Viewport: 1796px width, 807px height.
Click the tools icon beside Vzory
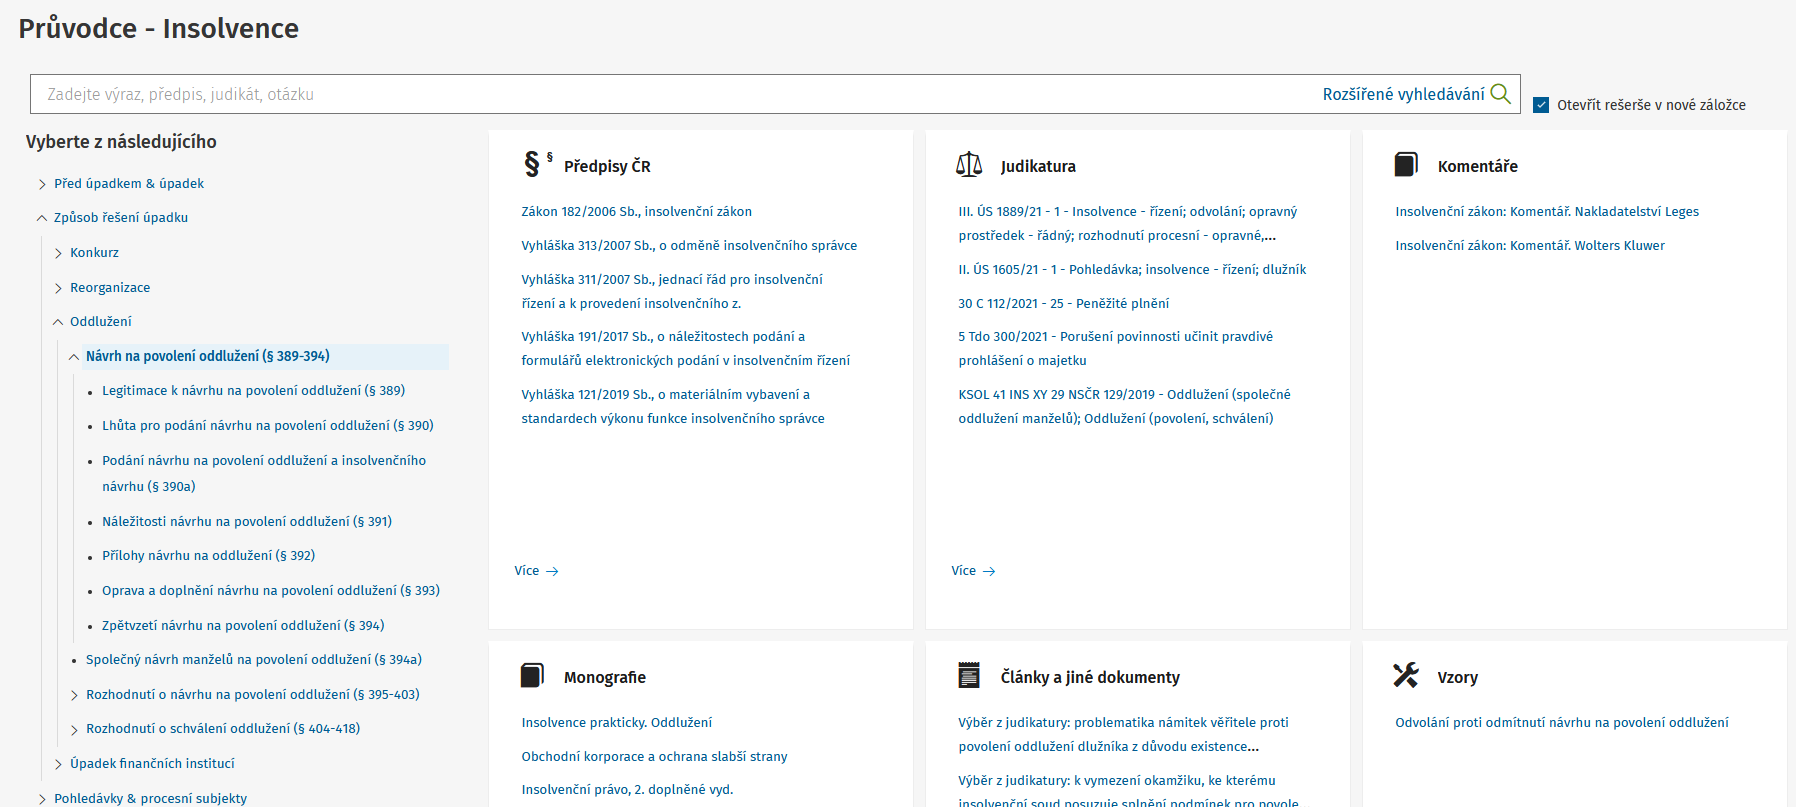pos(1406,676)
